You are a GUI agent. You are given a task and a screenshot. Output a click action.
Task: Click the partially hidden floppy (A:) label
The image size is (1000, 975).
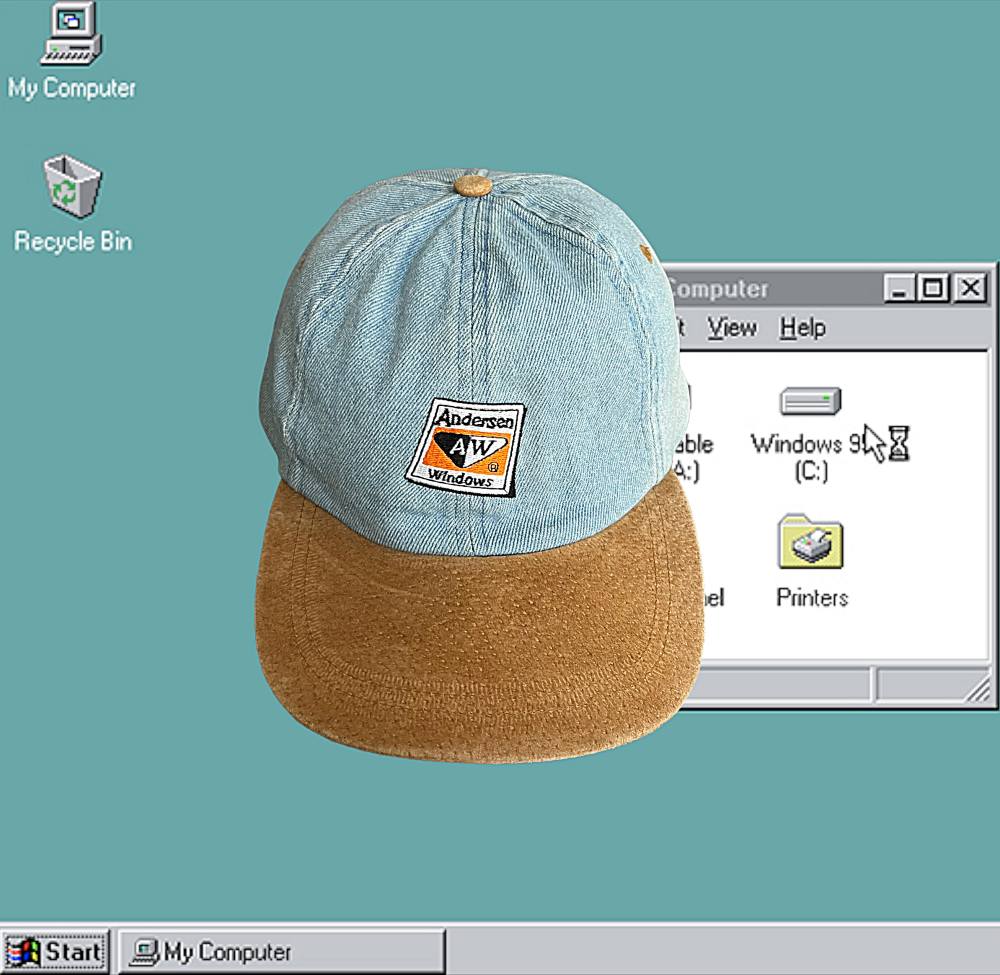point(694,457)
